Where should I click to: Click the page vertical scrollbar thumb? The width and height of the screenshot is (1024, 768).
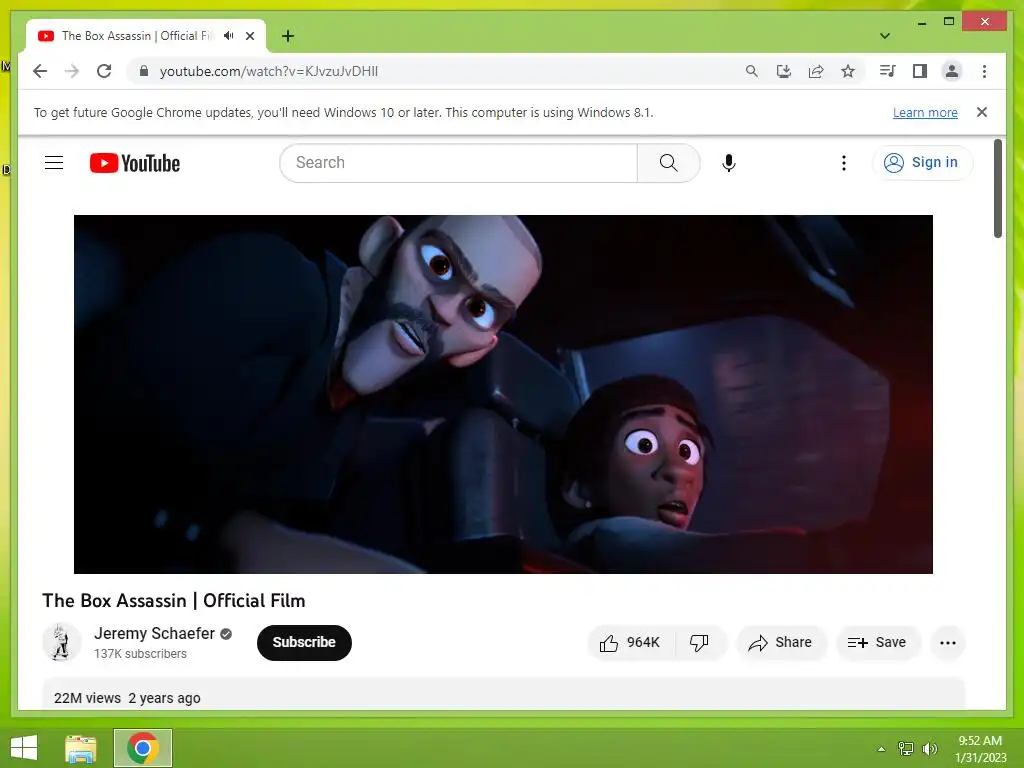pos(997,189)
